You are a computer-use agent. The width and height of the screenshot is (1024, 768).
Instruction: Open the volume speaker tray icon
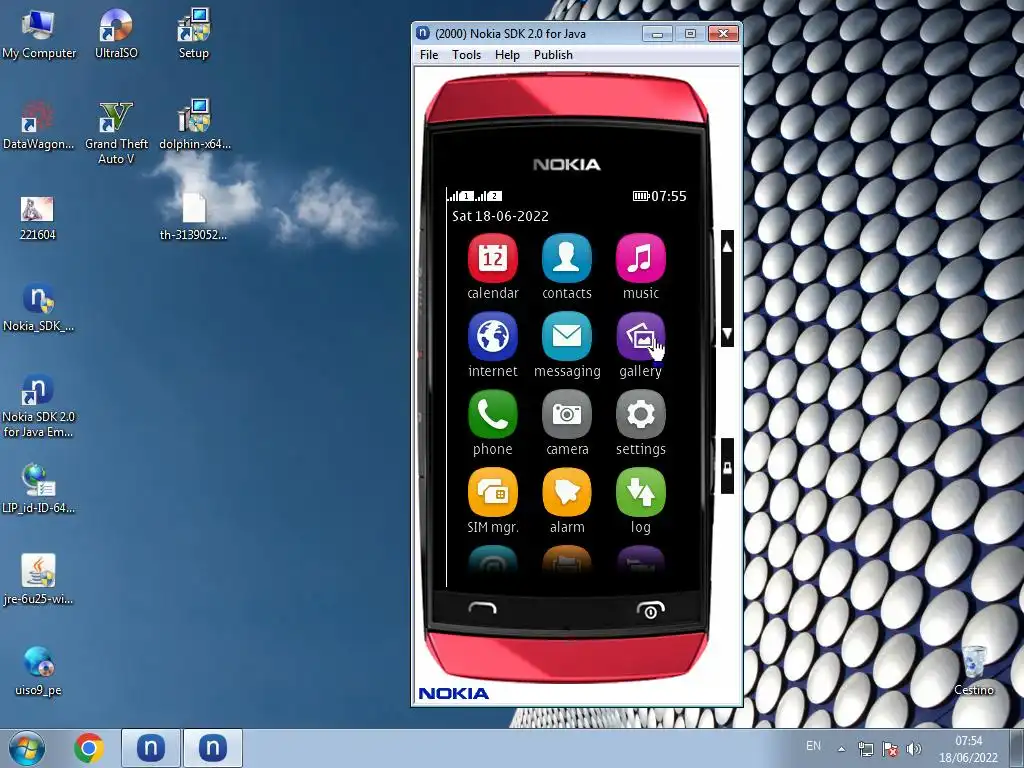pyautogui.click(x=914, y=750)
